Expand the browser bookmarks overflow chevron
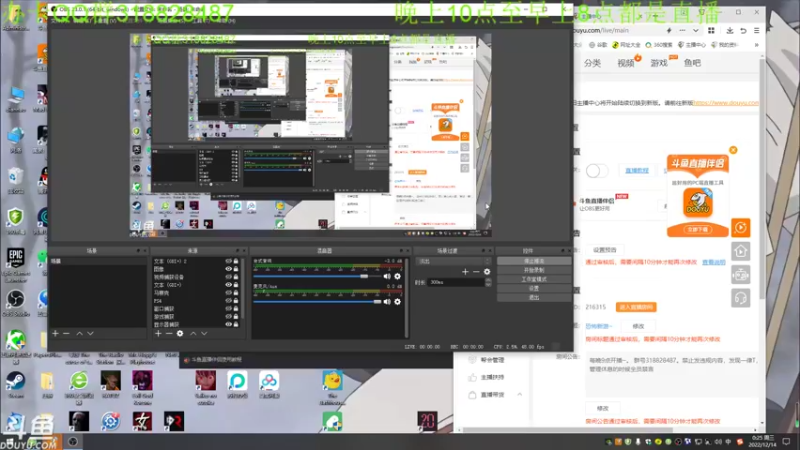The width and height of the screenshot is (800, 450). [x=757, y=45]
